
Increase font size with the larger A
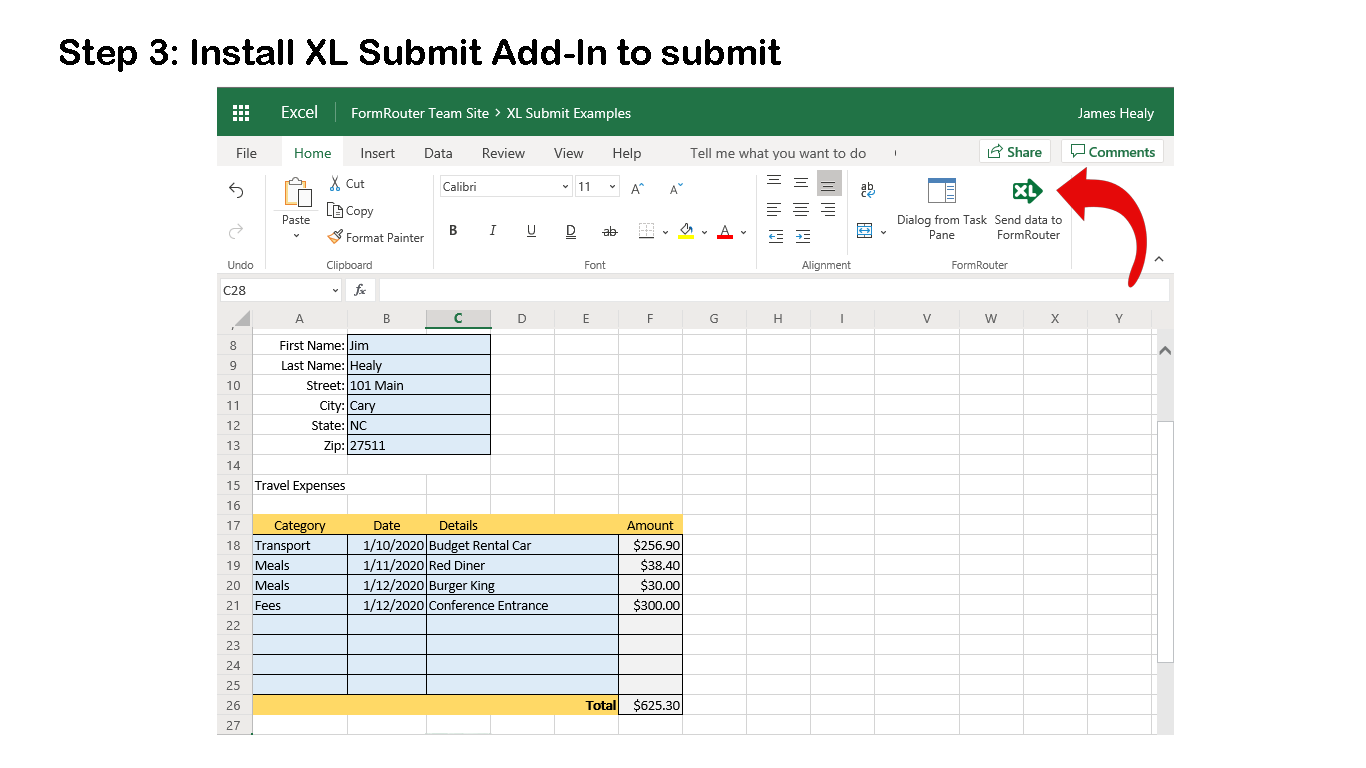638,187
